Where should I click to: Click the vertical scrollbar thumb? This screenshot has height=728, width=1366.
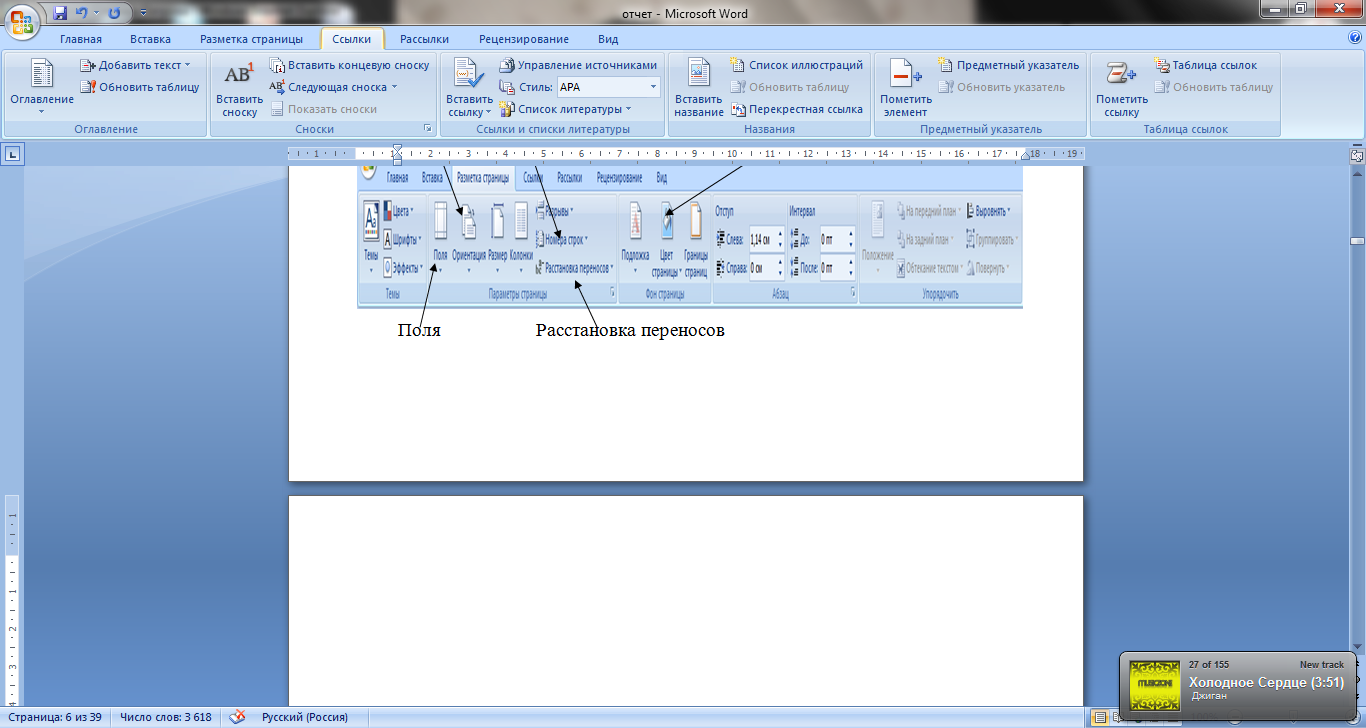click(1357, 241)
